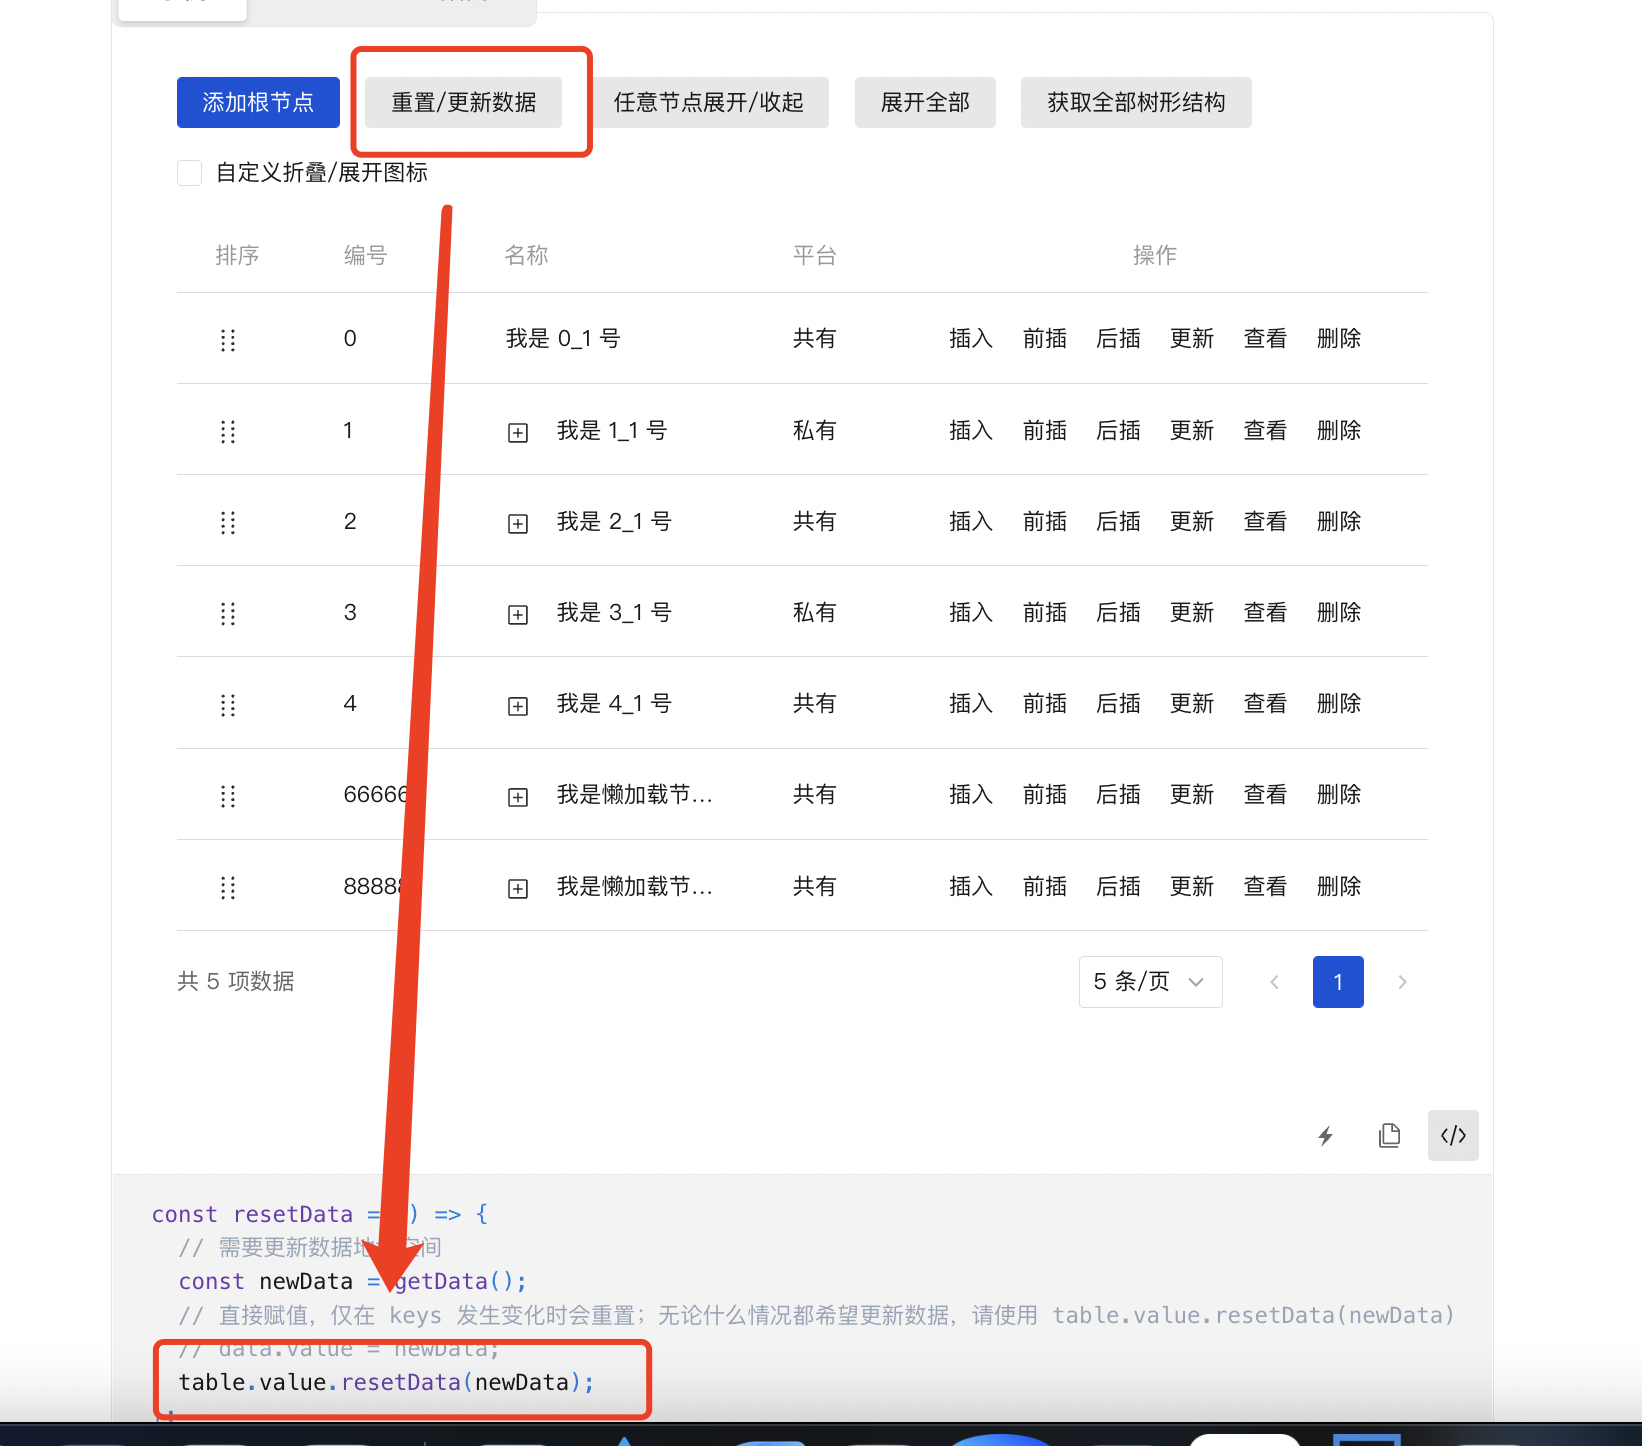Select page 1 in the pagination
The image size is (1642, 1446).
coord(1338,982)
